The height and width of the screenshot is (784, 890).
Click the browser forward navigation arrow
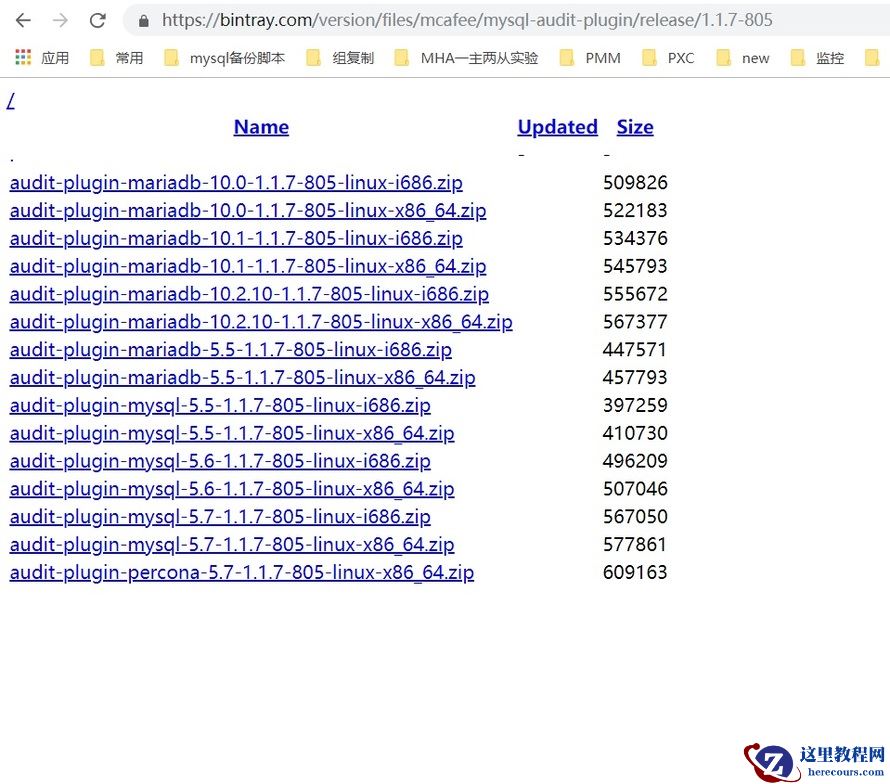click(x=60, y=19)
